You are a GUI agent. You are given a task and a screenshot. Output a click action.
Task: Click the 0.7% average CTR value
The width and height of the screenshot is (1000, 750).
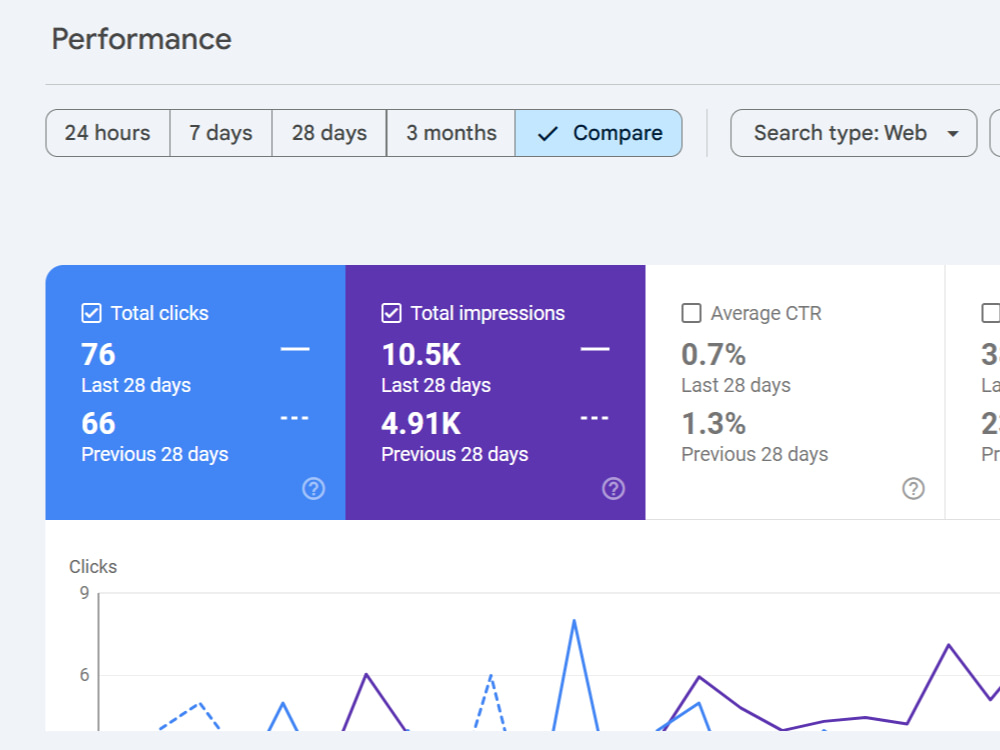point(713,355)
